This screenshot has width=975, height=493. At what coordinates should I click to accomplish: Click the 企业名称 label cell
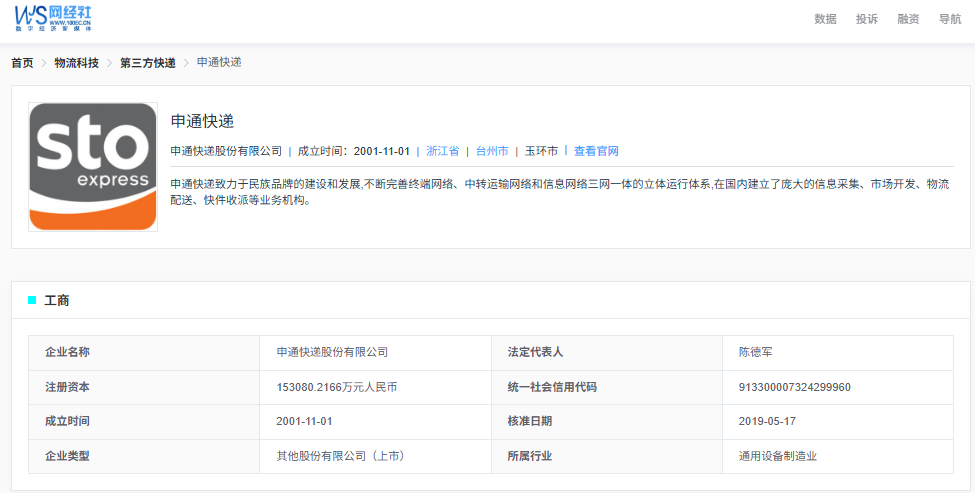tap(144, 352)
